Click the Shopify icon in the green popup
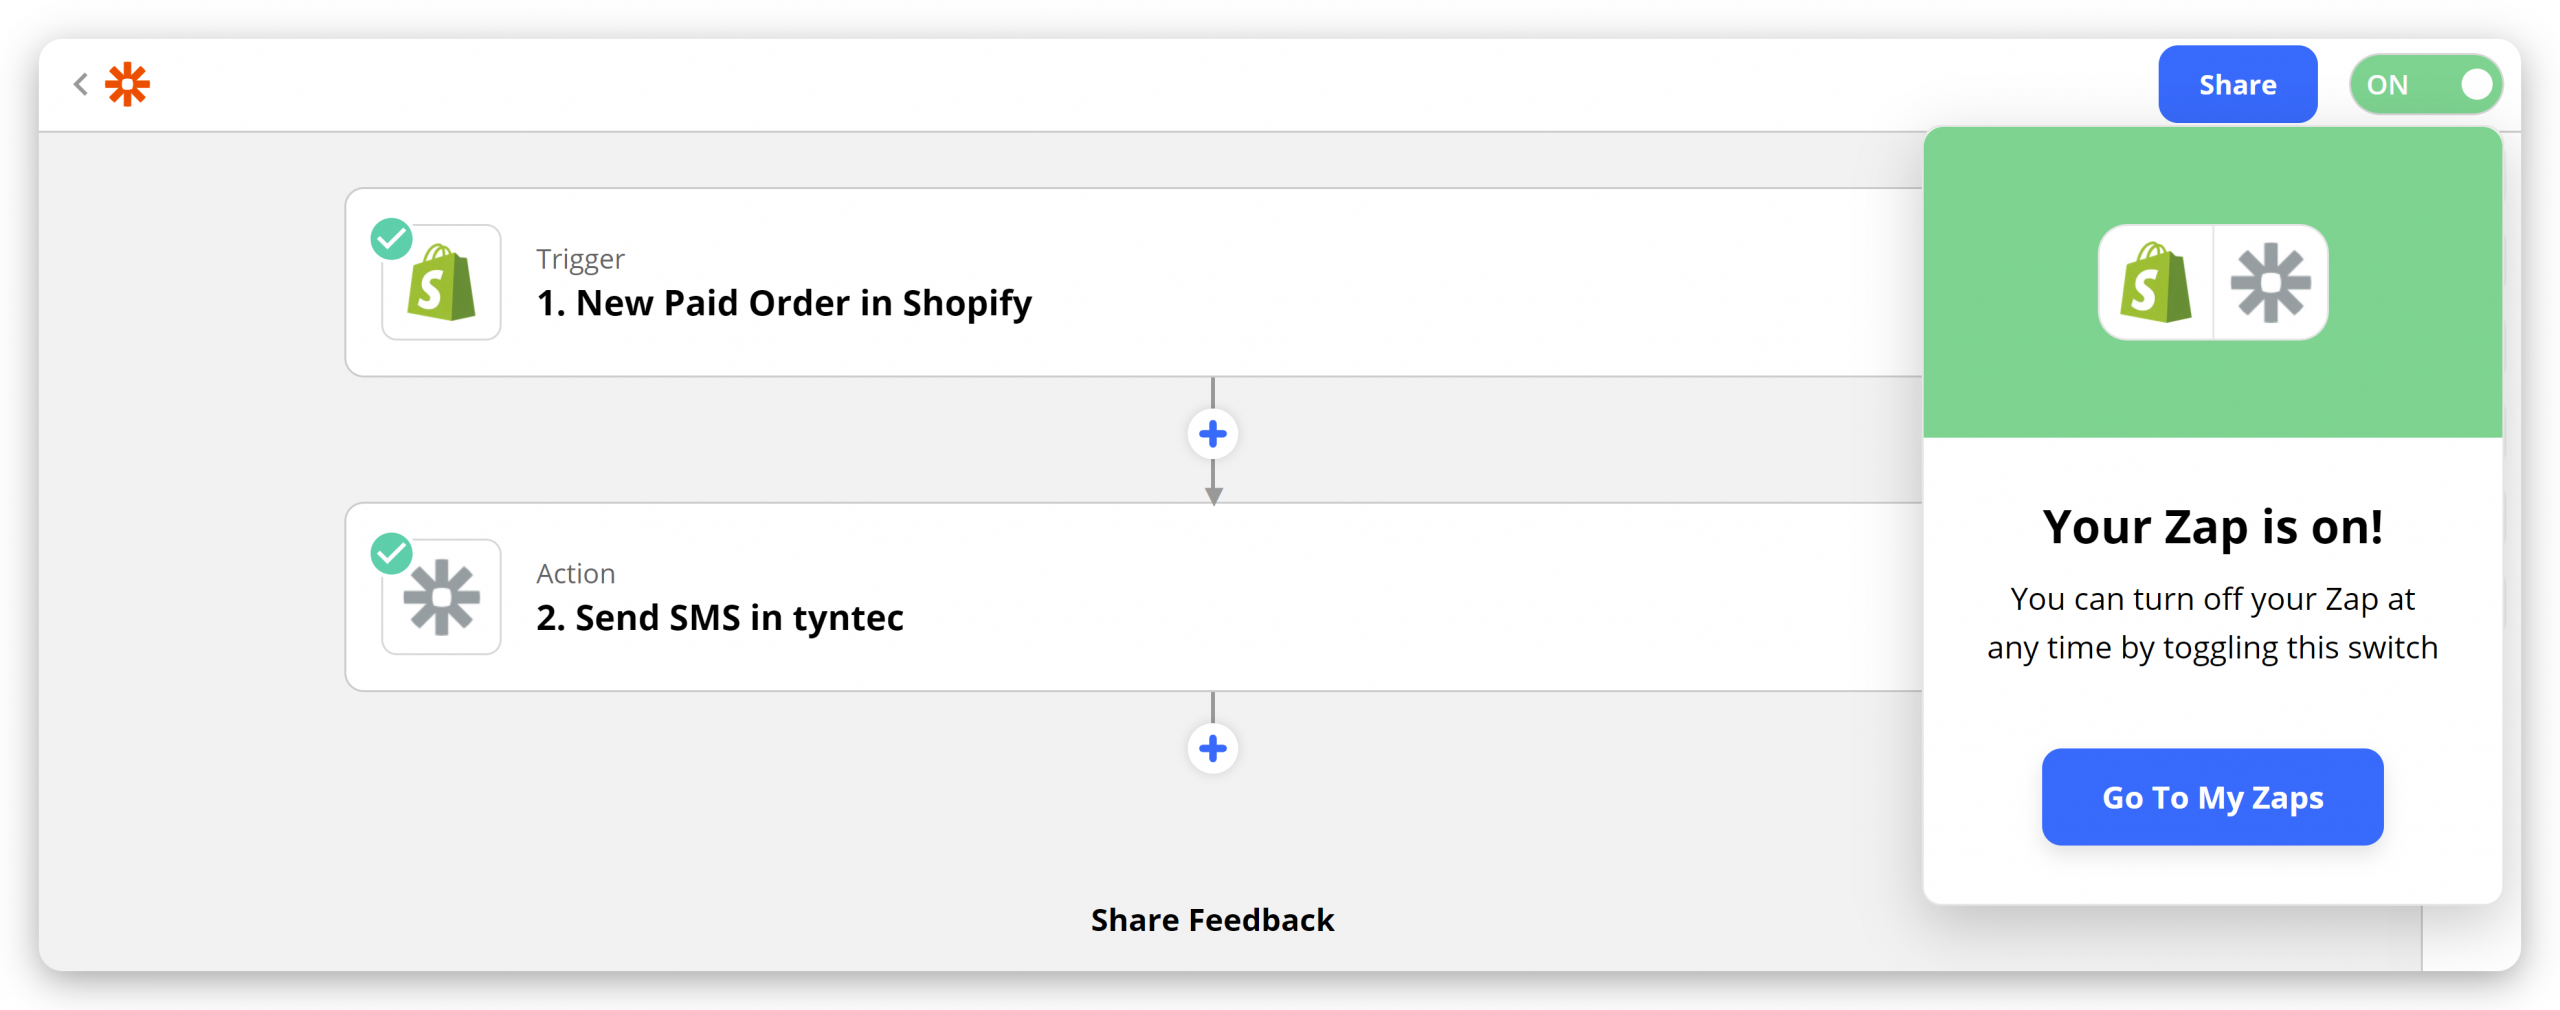The height and width of the screenshot is (1010, 2560). point(2156,282)
